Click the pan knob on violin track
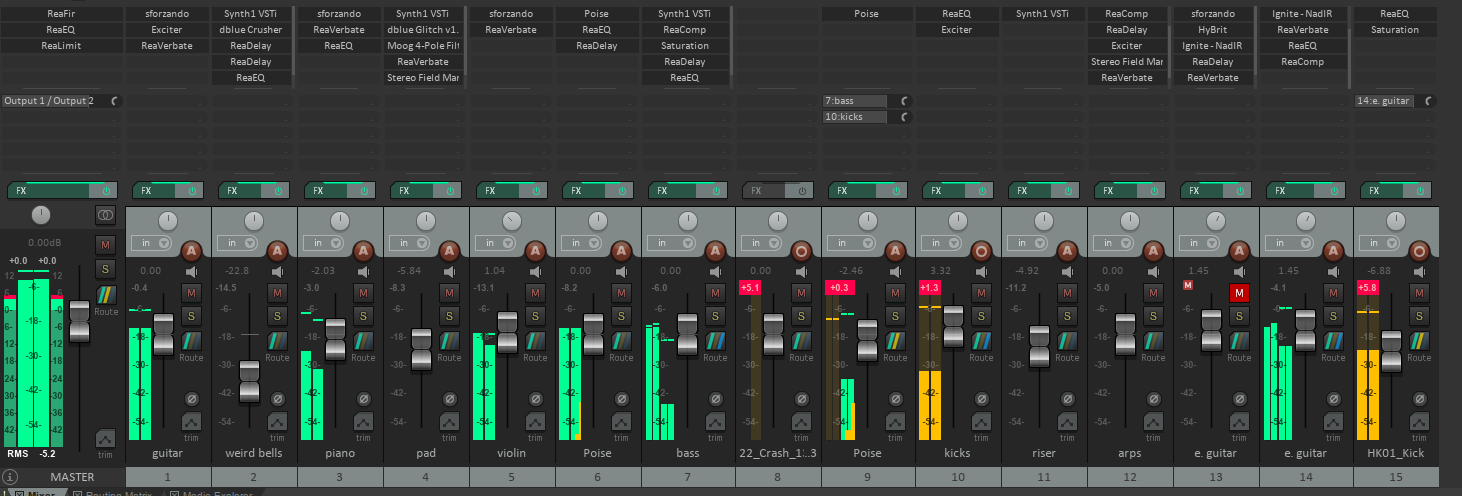1462x496 pixels. click(511, 220)
